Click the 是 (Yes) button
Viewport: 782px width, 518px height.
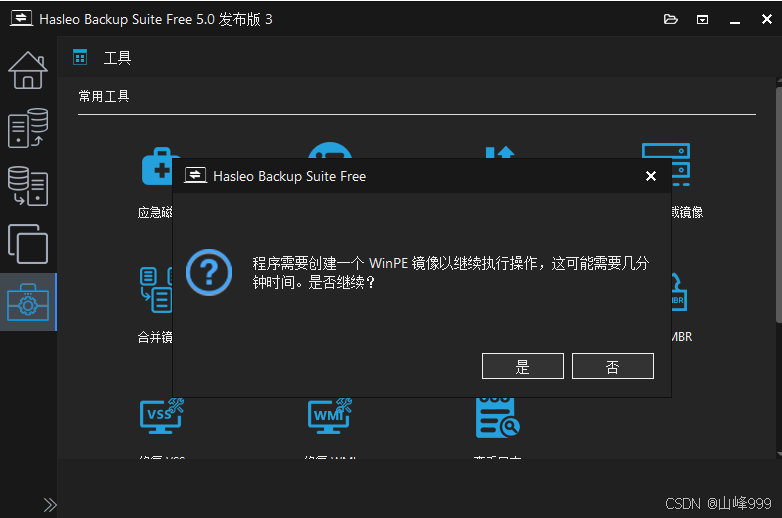point(523,366)
